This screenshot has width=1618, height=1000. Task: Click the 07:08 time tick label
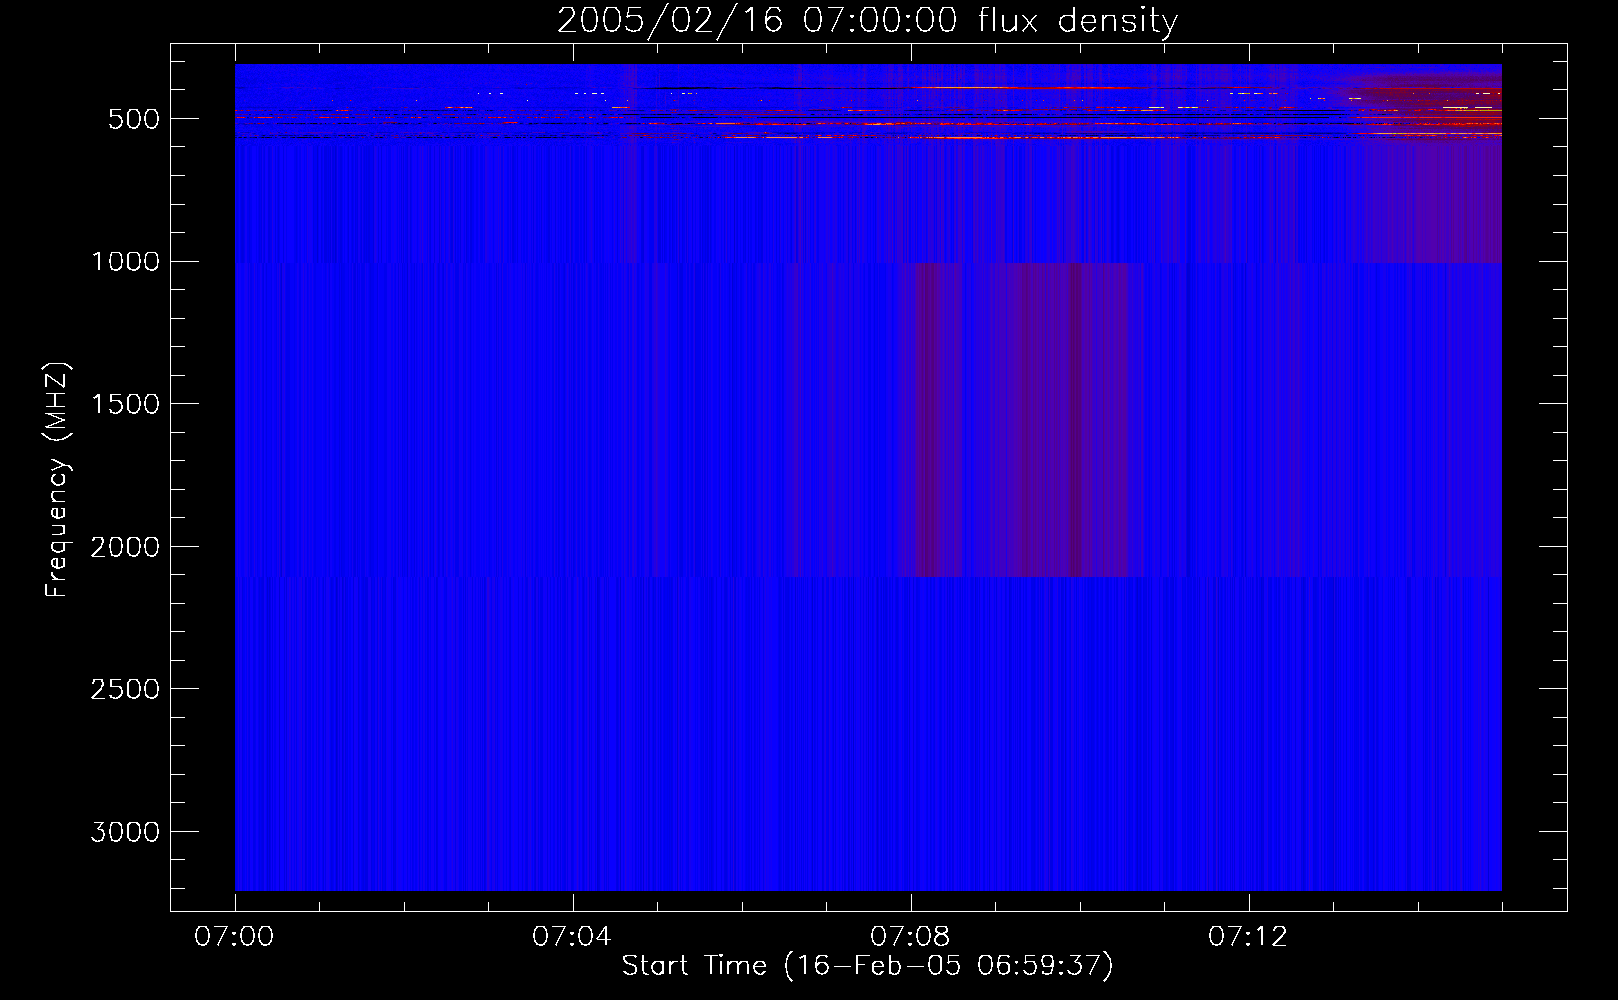910,937
